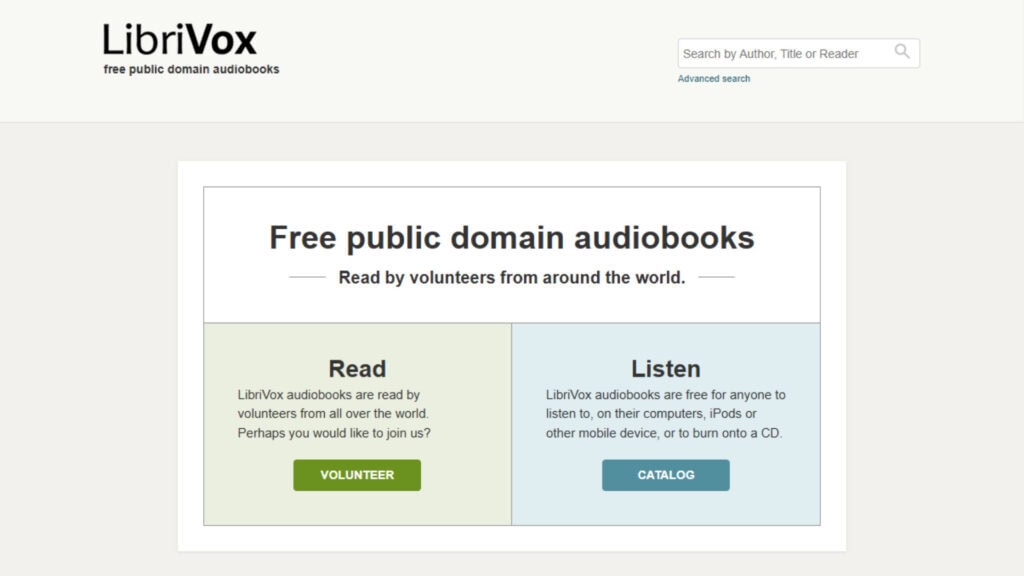The width and height of the screenshot is (1024, 576).
Task: Click 'Read by volunteers from around the world.'
Action: coord(511,278)
